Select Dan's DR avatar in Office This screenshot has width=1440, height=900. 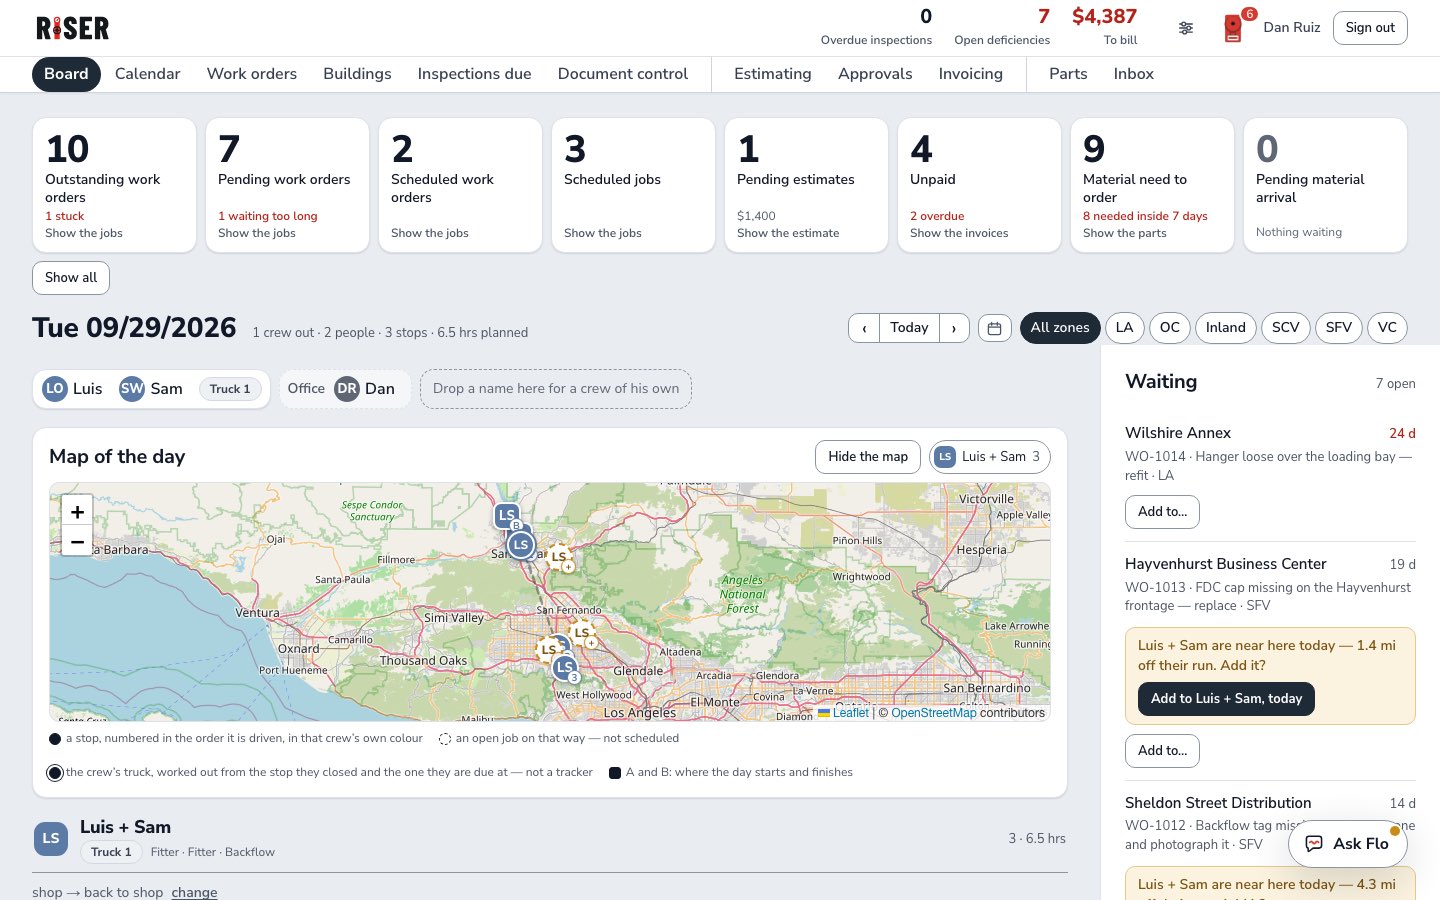coord(347,389)
